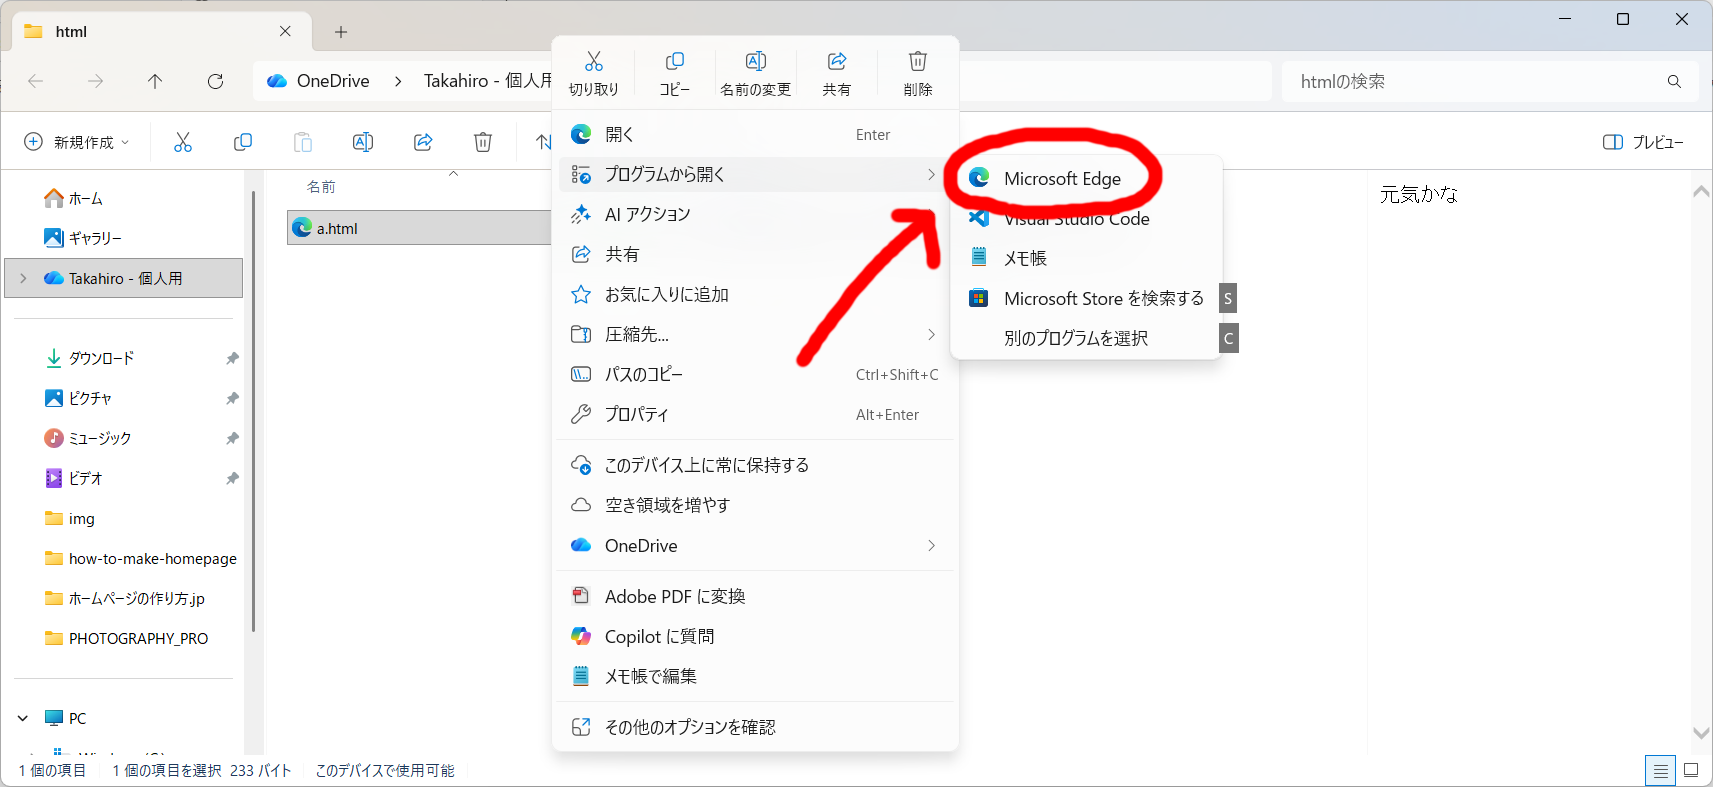Click the refresh icon beside address bar

pyautogui.click(x=215, y=81)
